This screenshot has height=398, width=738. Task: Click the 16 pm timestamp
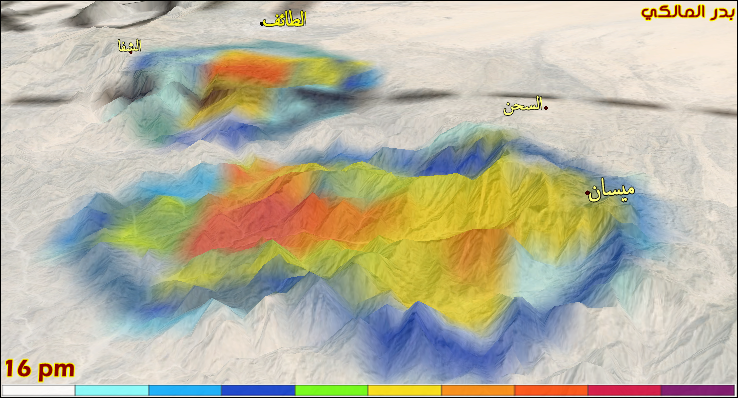40,369
